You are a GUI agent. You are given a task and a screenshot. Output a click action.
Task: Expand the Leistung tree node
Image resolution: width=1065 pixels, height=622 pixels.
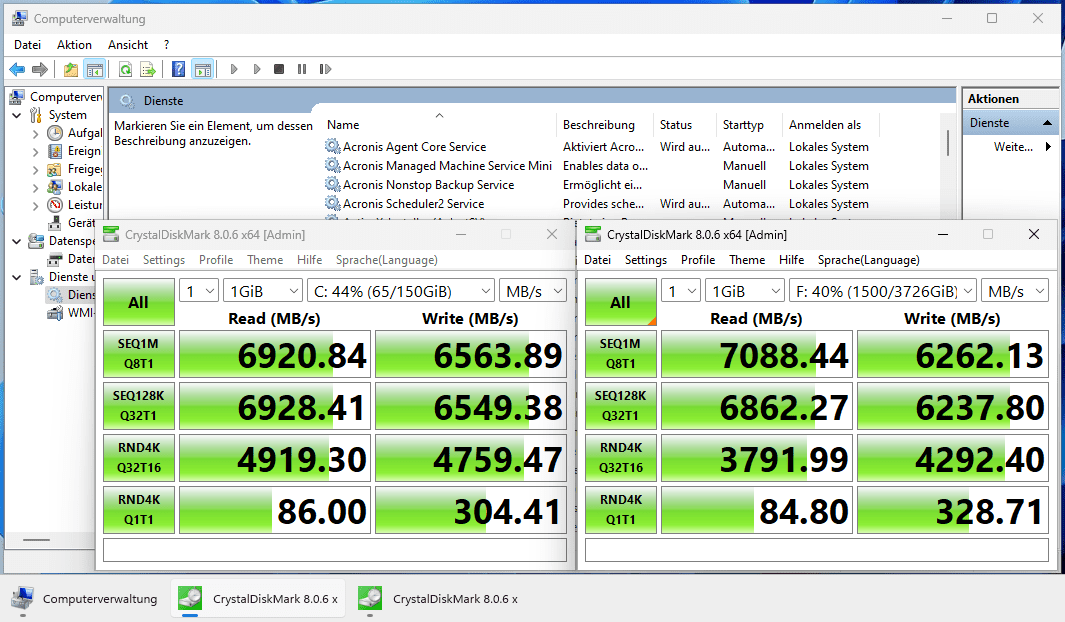(35, 205)
